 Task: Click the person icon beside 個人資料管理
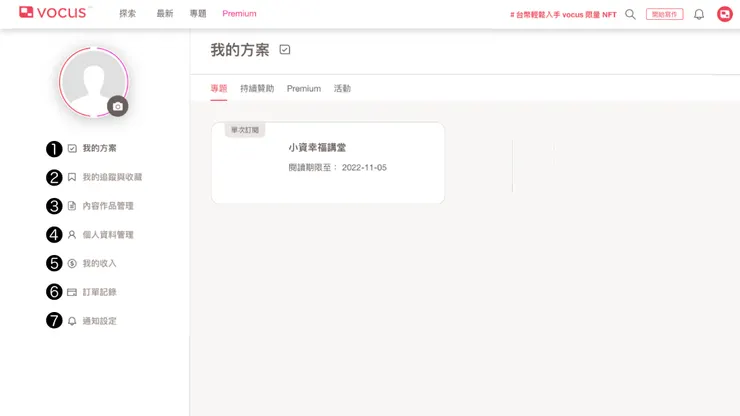(x=72, y=235)
